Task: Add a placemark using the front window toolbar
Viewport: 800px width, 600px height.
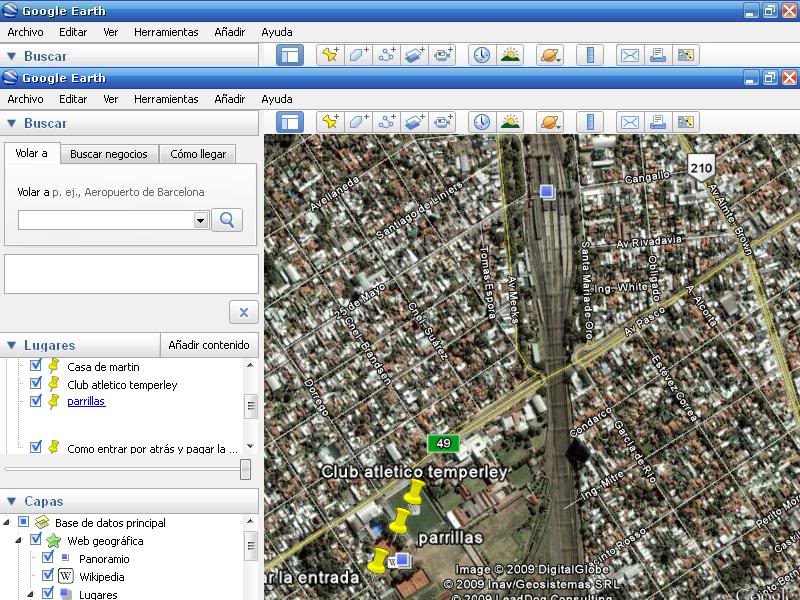Action: [x=330, y=122]
